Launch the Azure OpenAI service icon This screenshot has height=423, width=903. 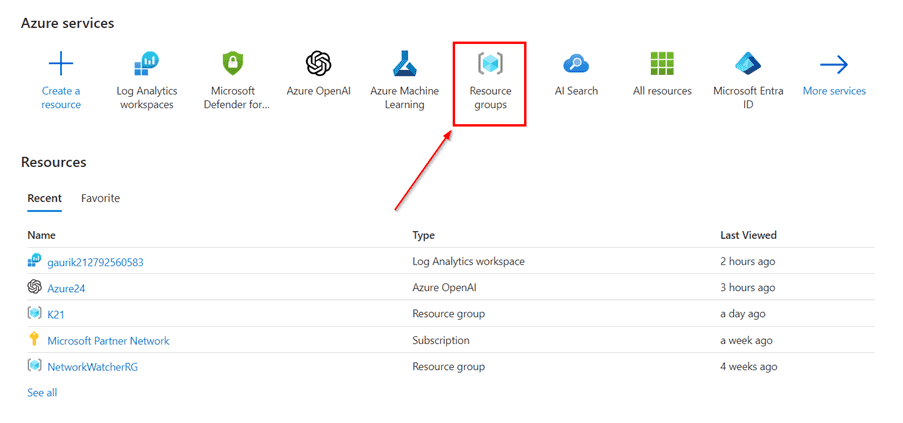click(x=318, y=65)
